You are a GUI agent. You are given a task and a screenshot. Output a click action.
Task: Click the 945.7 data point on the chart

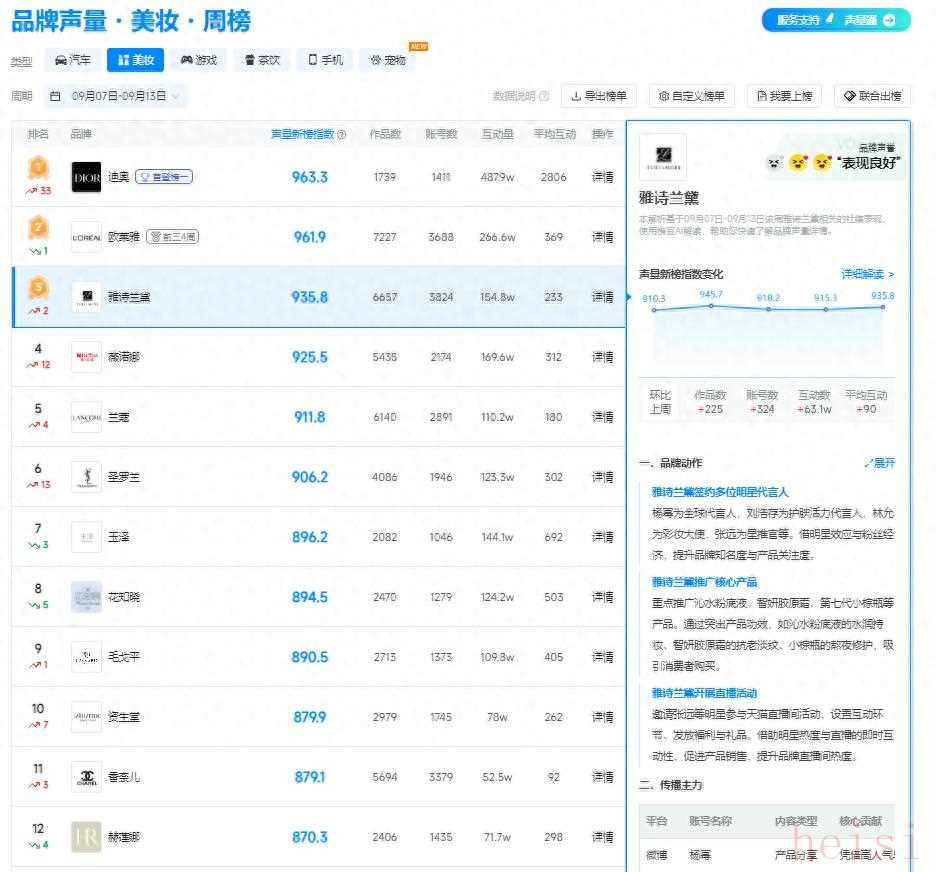[711, 306]
